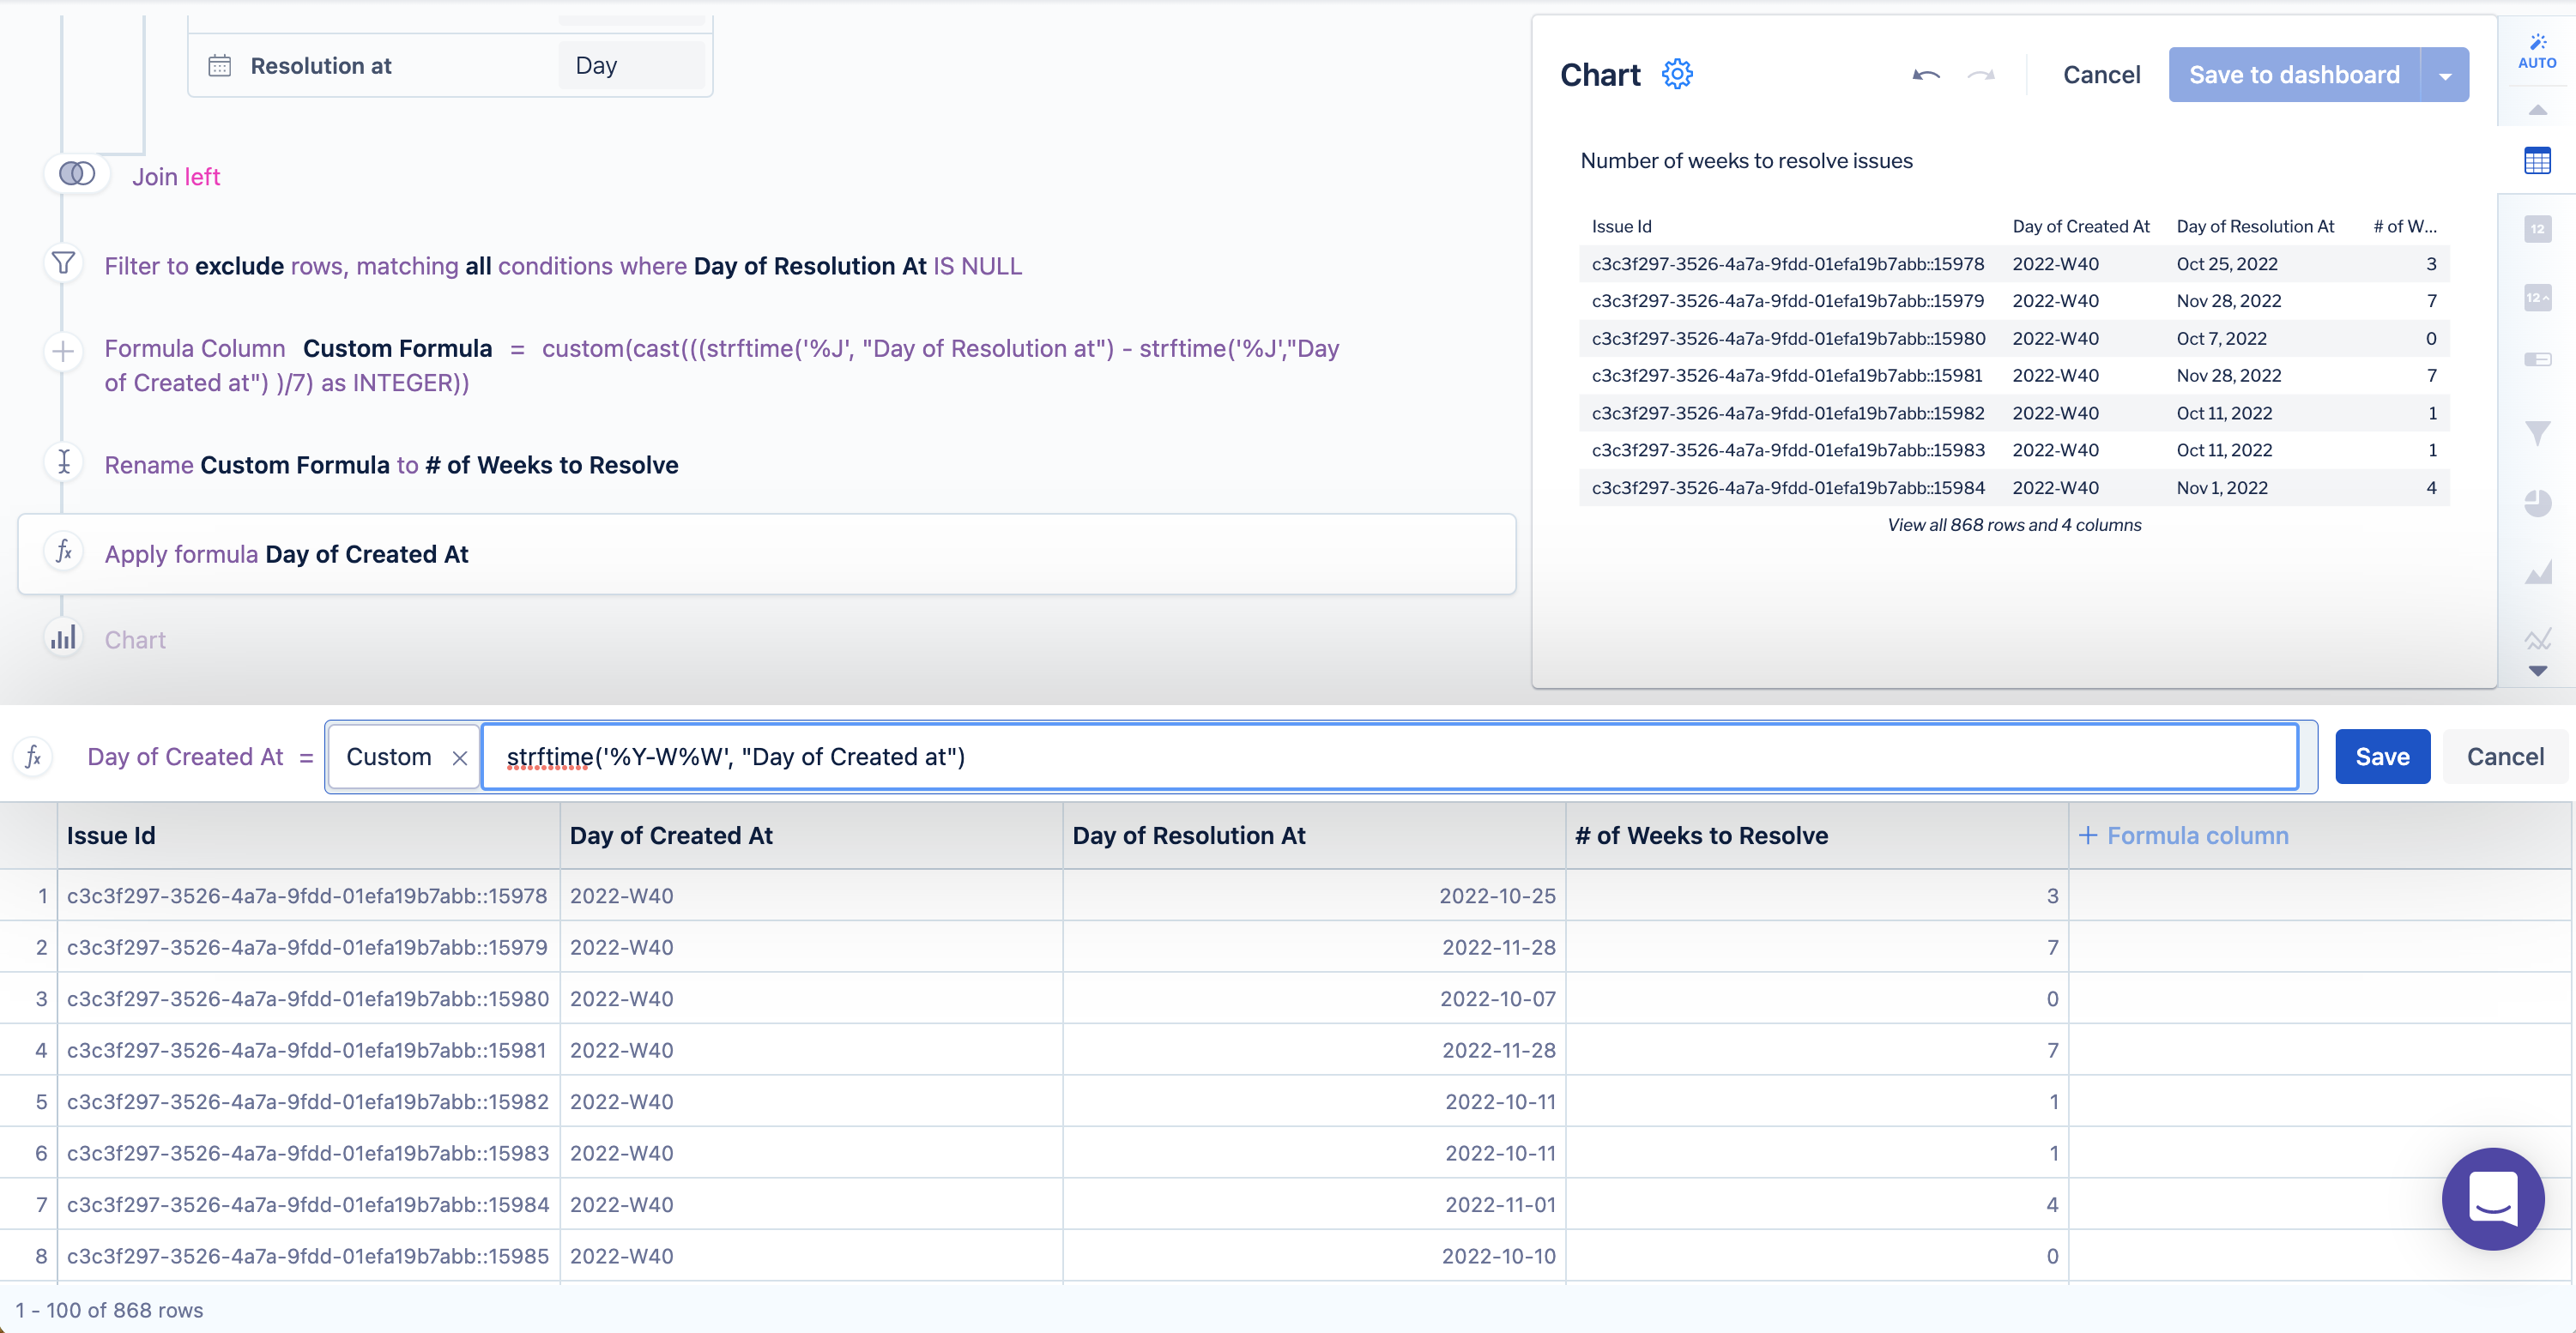Click the undo arrow in Chart panel
The width and height of the screenshot is (2576, 1333).
[1926, 75]
